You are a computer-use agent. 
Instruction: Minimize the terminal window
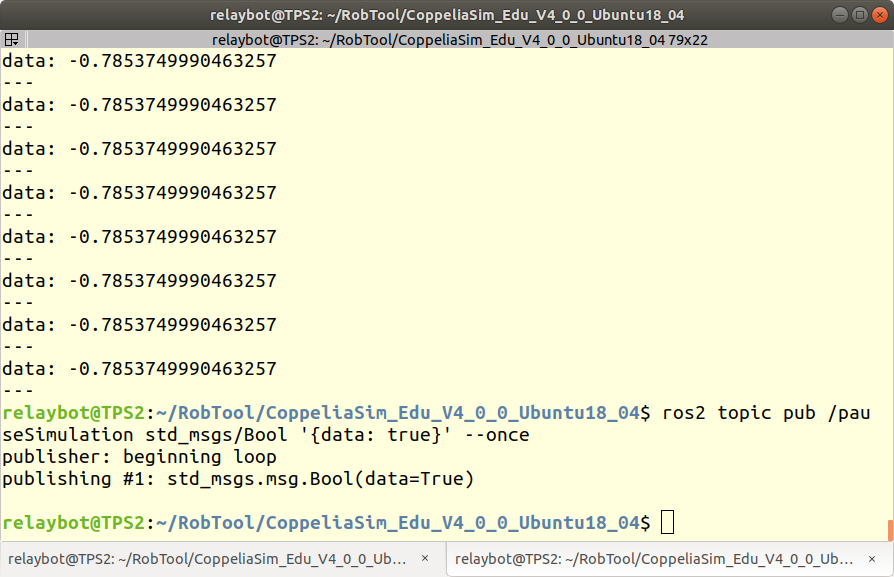click(839, 15)
